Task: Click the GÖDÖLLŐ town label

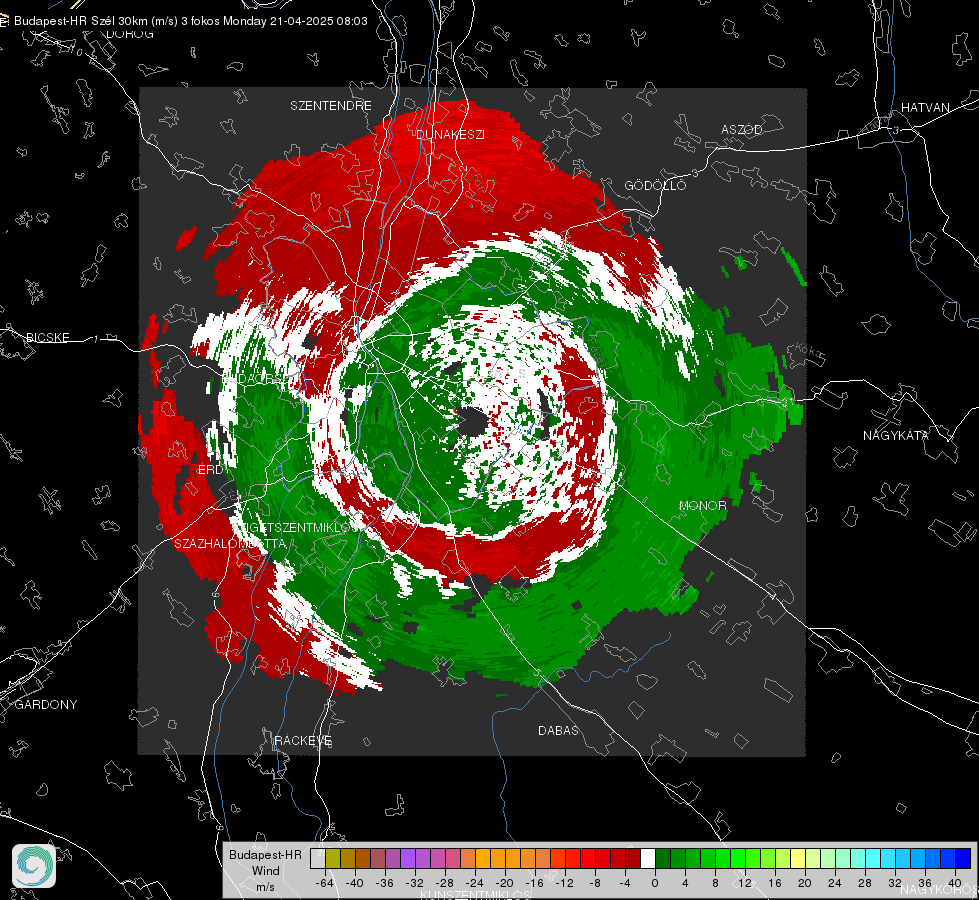Action: (655, 185)
